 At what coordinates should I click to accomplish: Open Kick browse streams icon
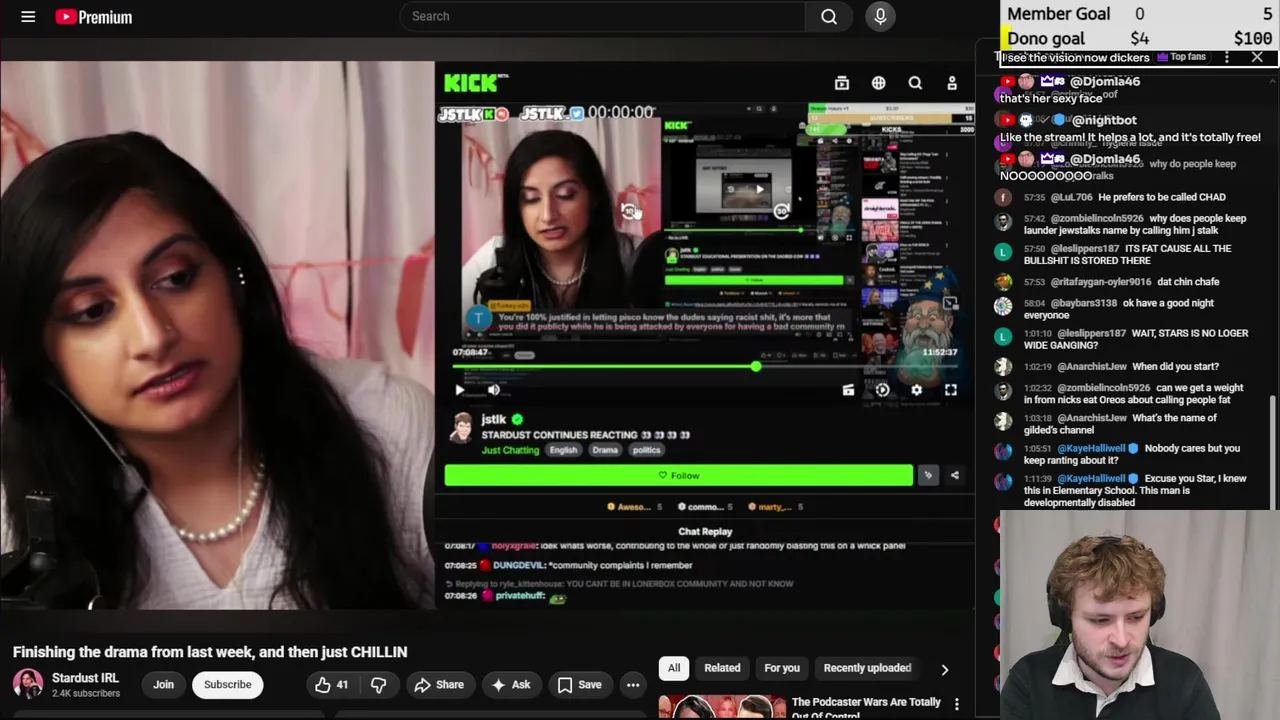click(x=842, y=83)
